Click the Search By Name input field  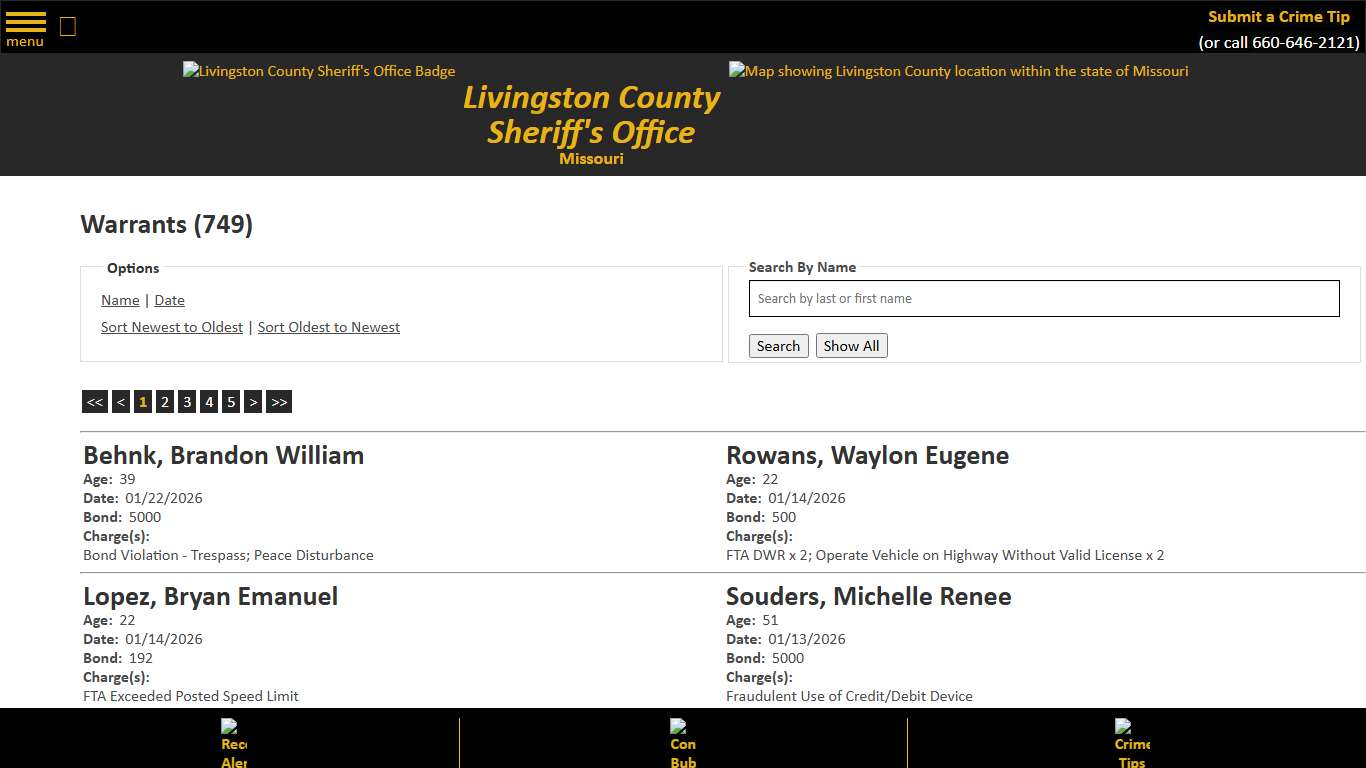pyautogui.click(x=1044, y=298)
